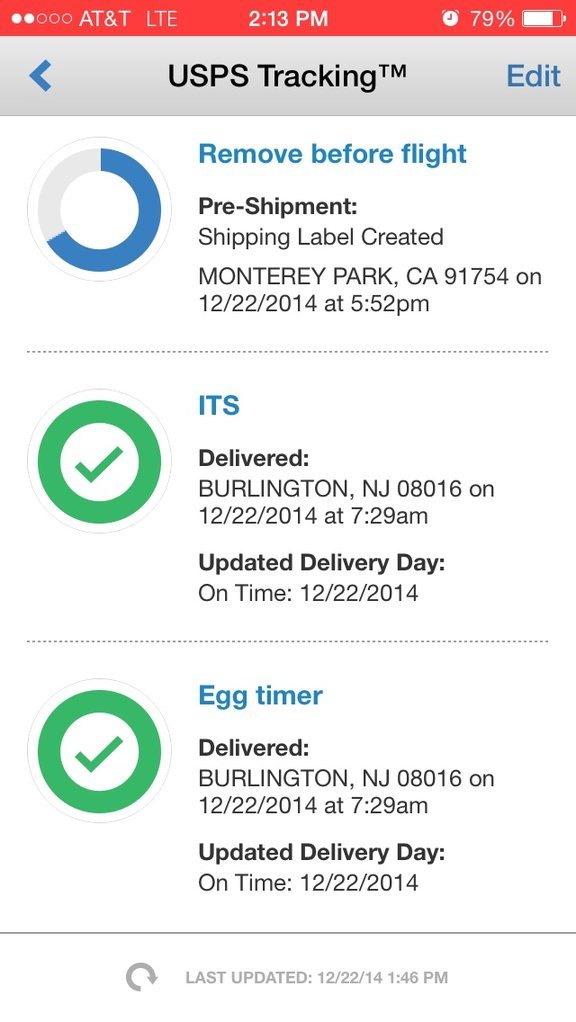Screen dimensions: 576x1022
Task: Open the 'Egg timer' package details
Action: pyautogui.click(x=260, y=696)
